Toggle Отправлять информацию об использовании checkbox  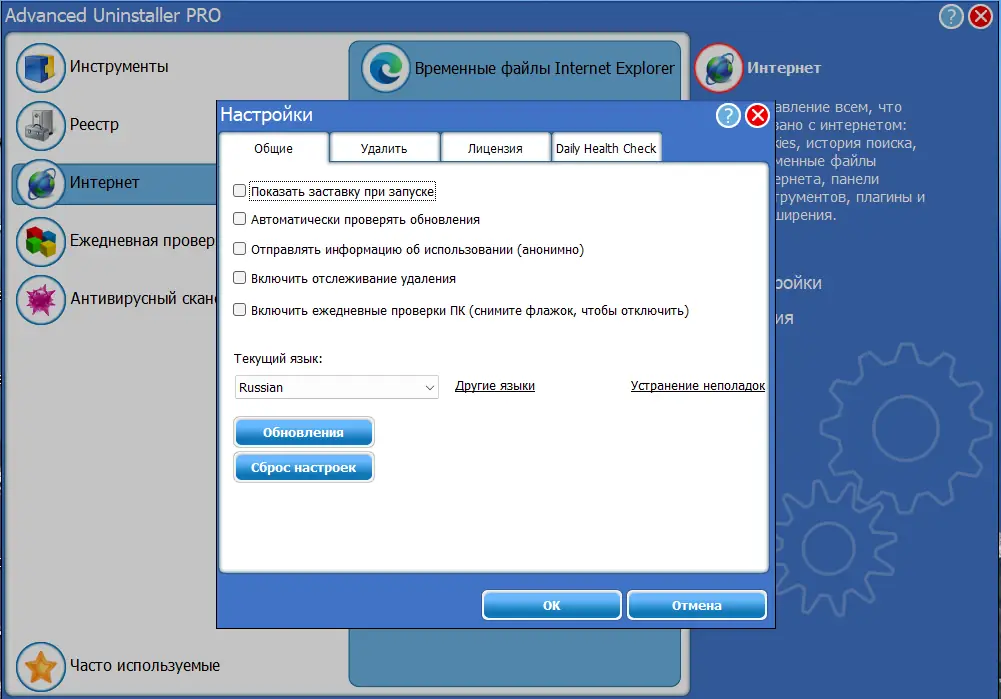coord(239,248)
